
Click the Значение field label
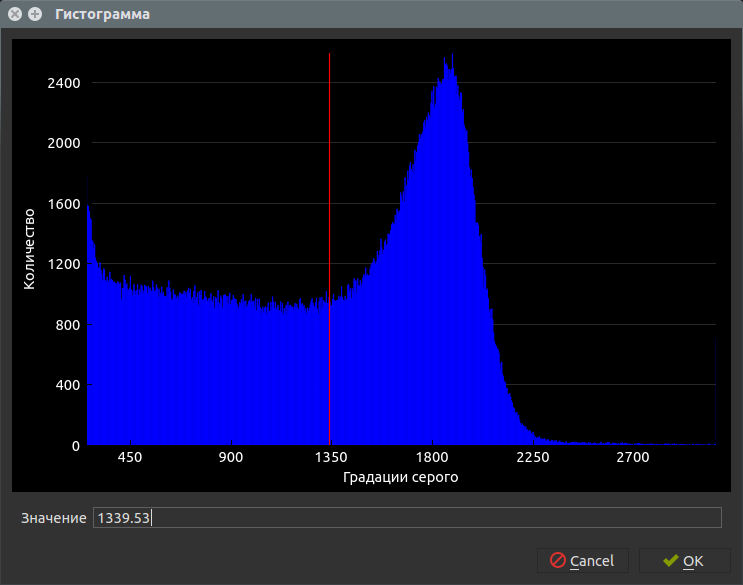point(53,518)
